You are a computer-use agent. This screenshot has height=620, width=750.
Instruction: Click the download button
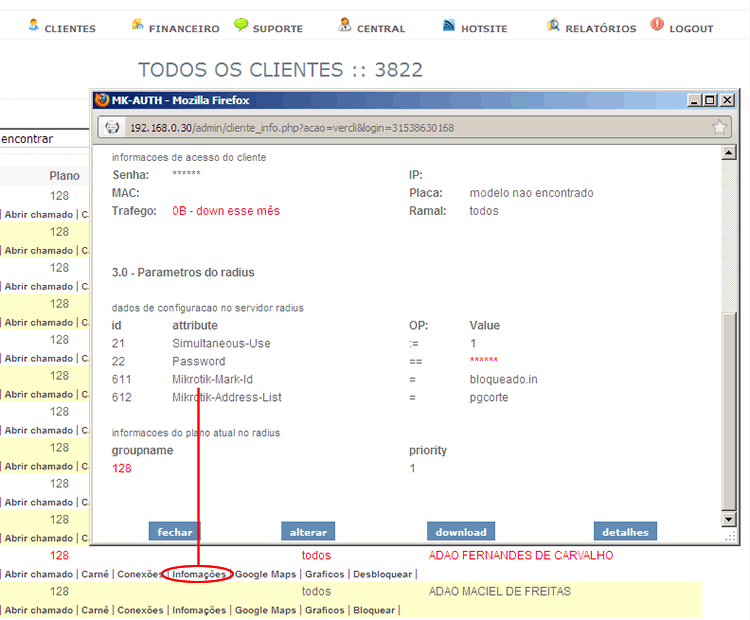(x=461, y=532)
